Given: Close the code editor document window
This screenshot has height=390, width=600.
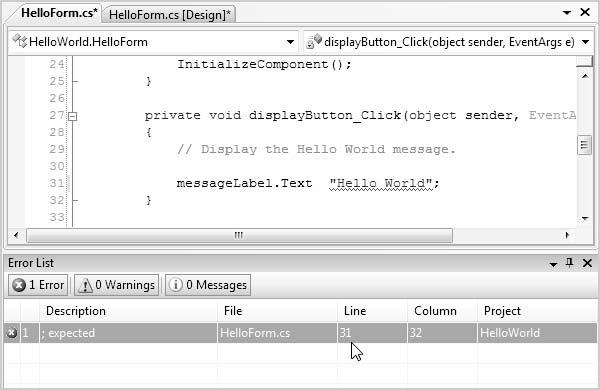Looking at the screenshot, I should point(585,12).
